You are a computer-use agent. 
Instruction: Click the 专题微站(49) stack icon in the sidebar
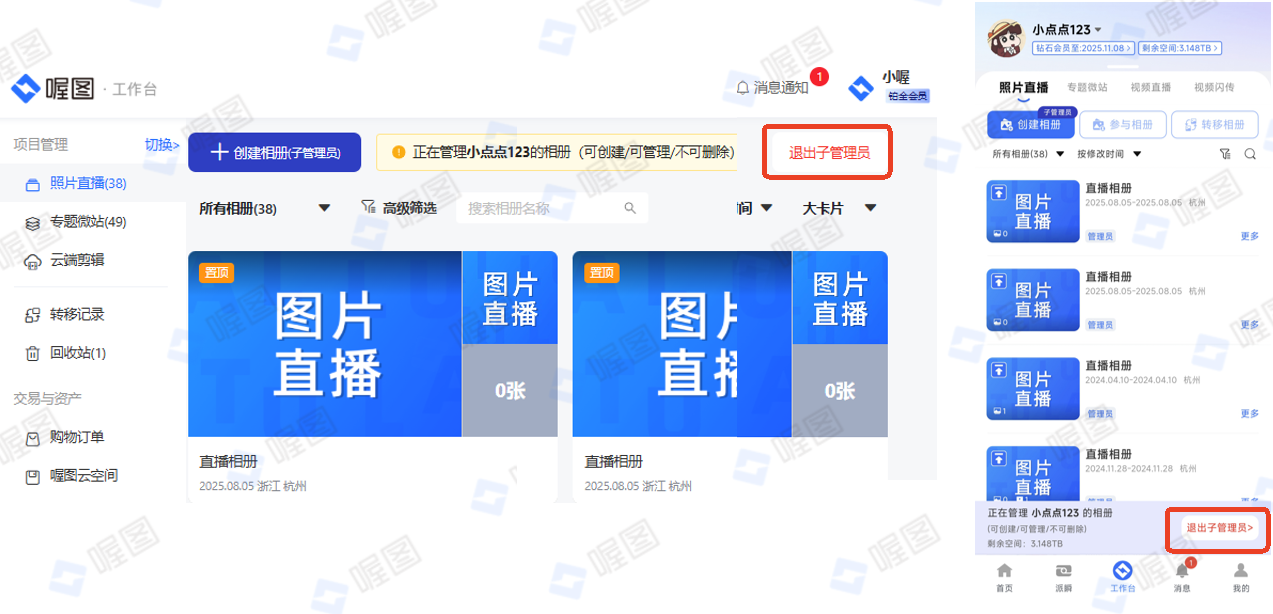click(32, 222)
